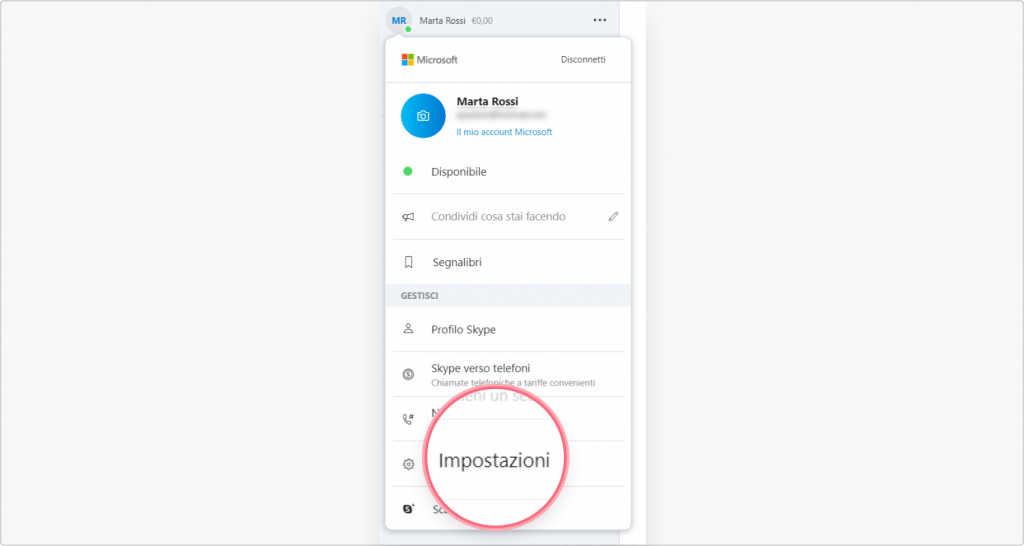The width and height of the screenshot is (1024, 546).
Task: Click the Microsoft logo
Action: [429, 59]
